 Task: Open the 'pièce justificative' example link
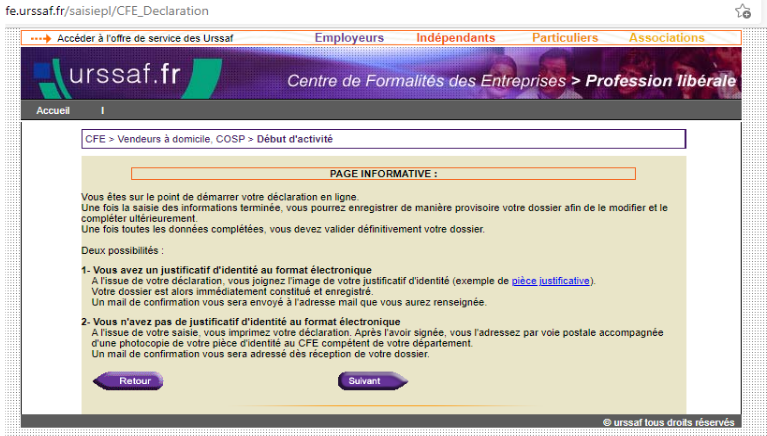550,281
